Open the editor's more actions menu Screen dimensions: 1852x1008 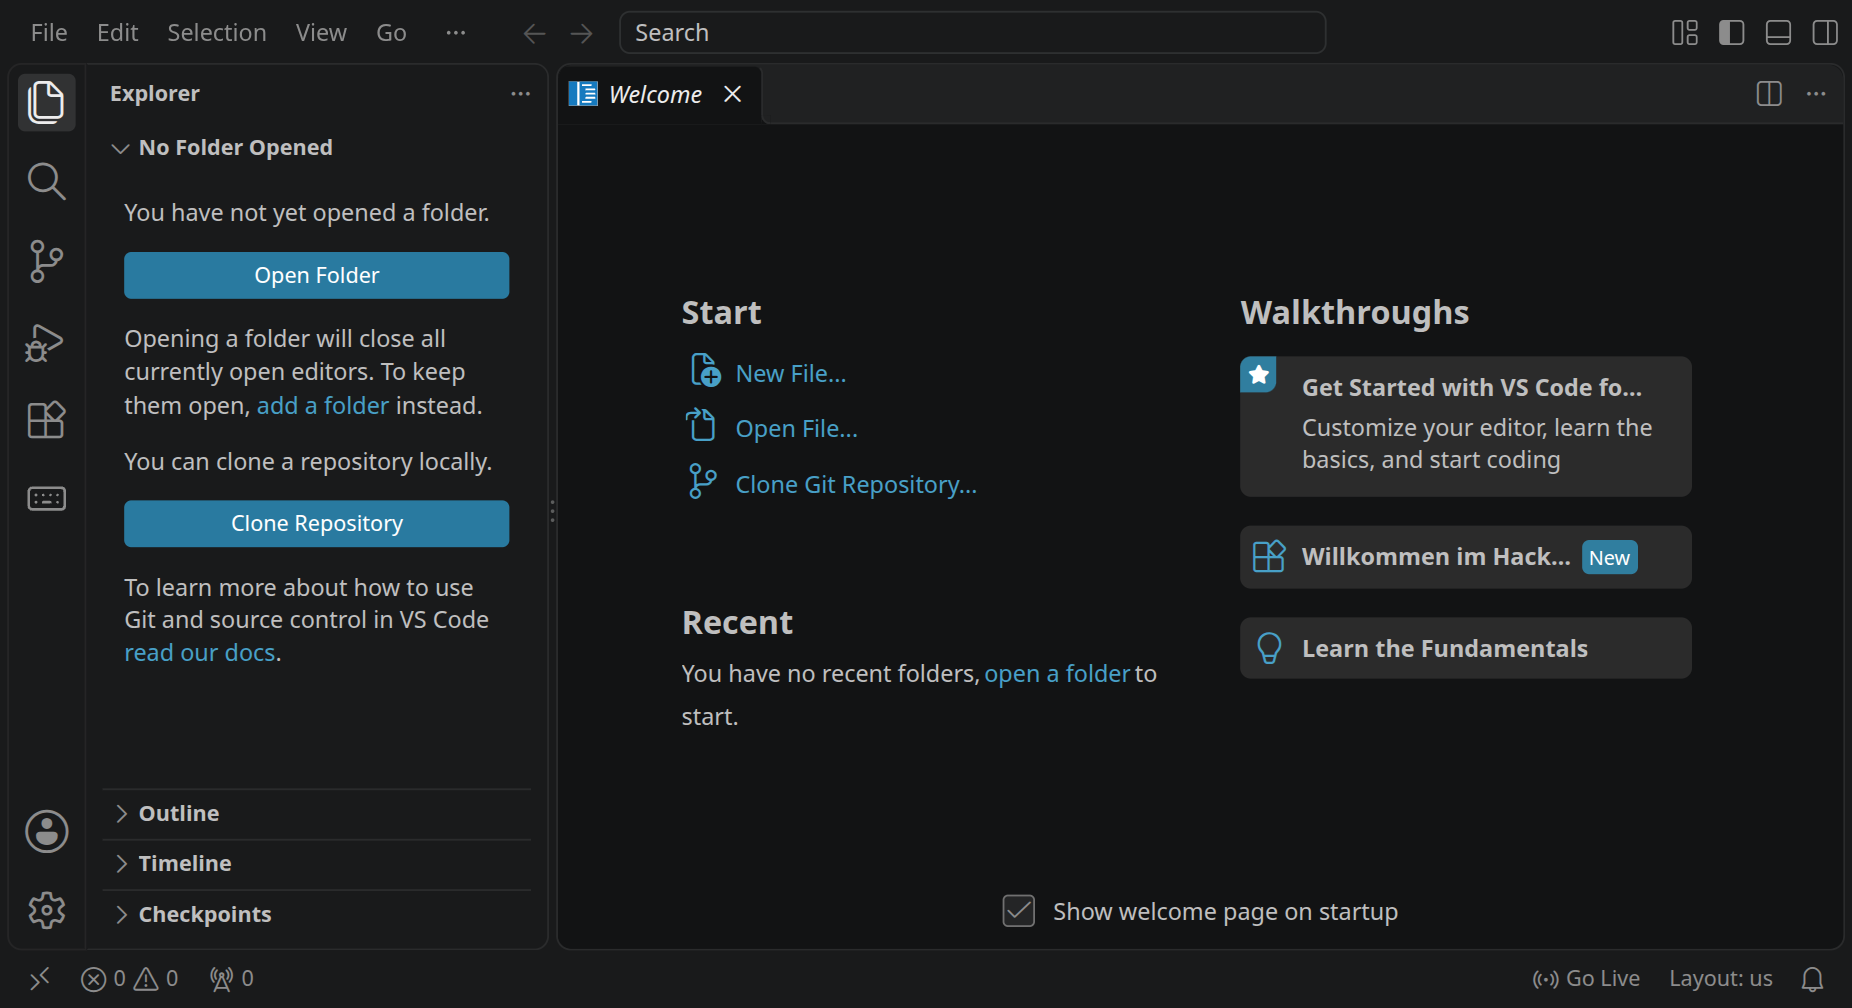point(1816,94)
